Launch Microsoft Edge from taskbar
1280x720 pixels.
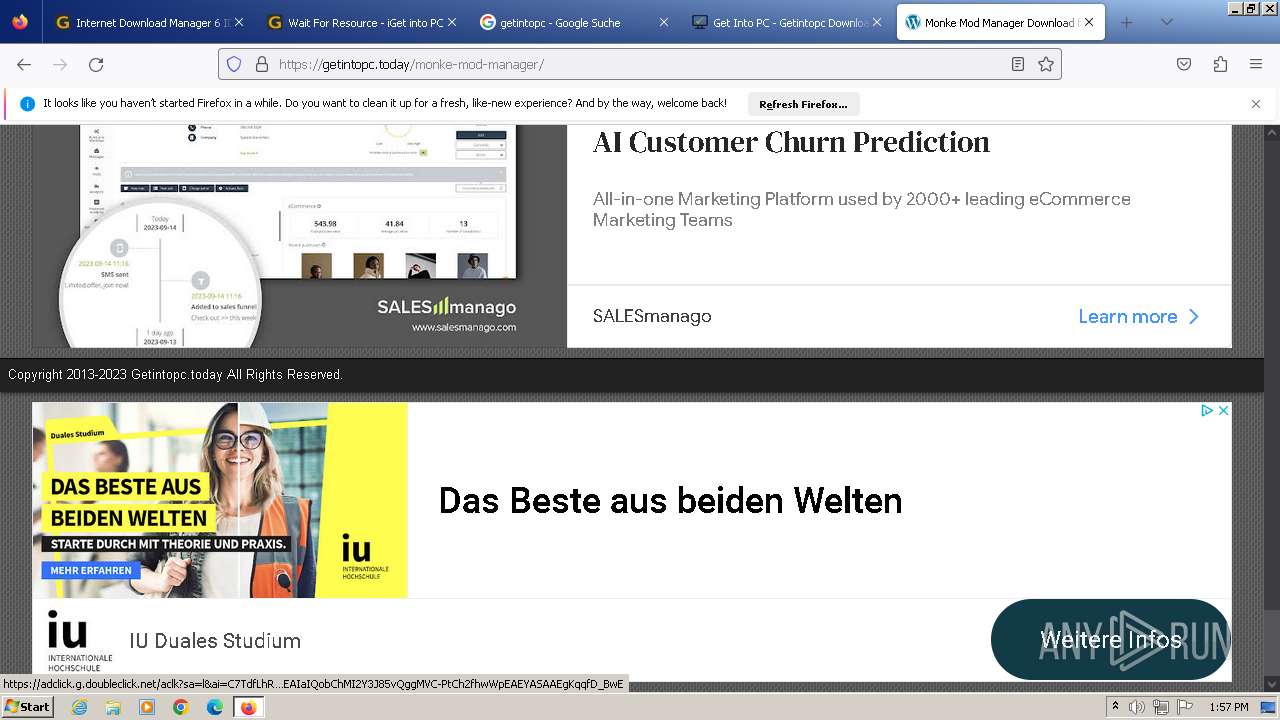(215, 707)
